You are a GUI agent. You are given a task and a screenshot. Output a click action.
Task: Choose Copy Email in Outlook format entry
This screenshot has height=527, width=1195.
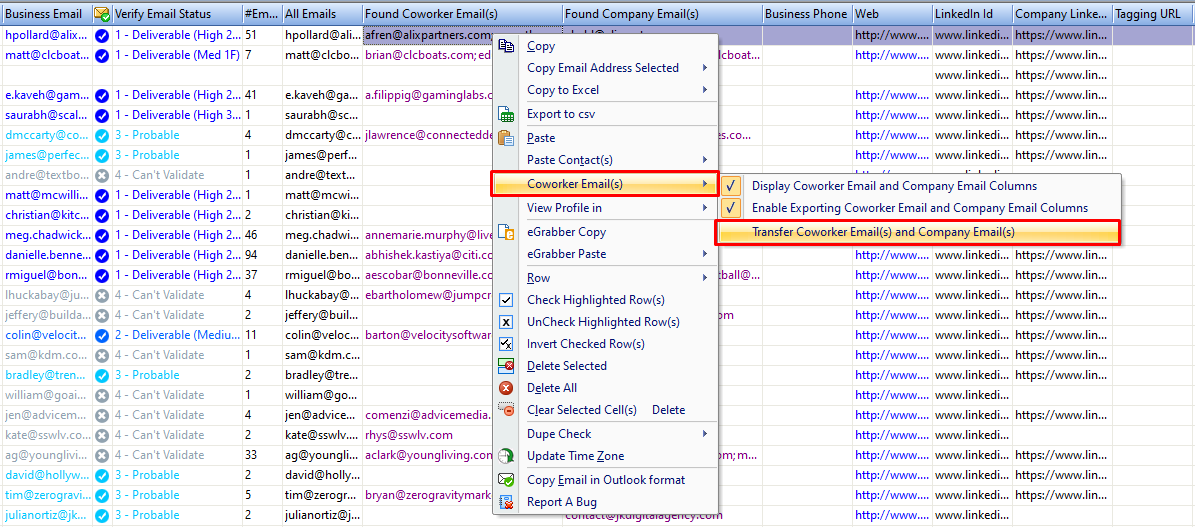click(606, 480)
